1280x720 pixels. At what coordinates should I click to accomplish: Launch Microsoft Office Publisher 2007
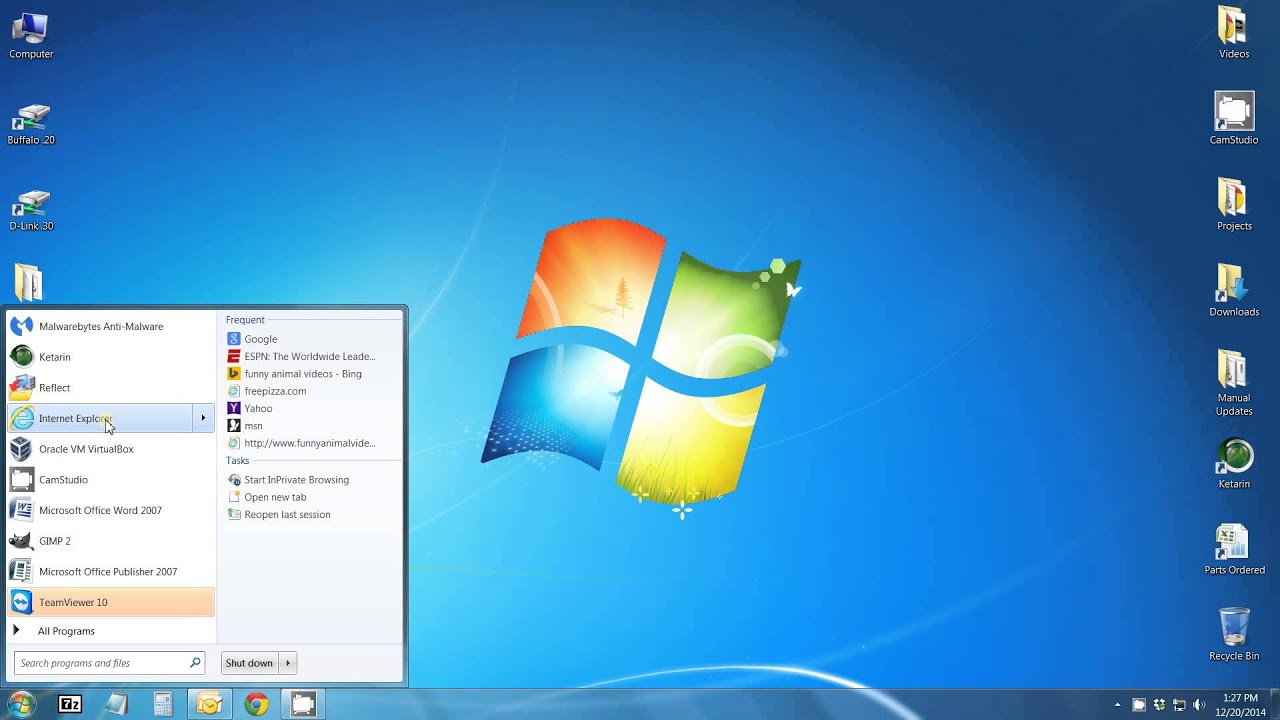111,572
